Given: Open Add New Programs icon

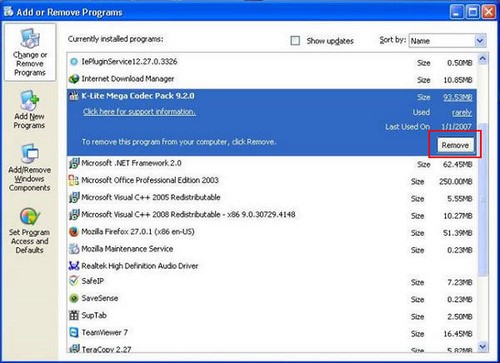Looking at the screenshot, I should pos(30,100).
